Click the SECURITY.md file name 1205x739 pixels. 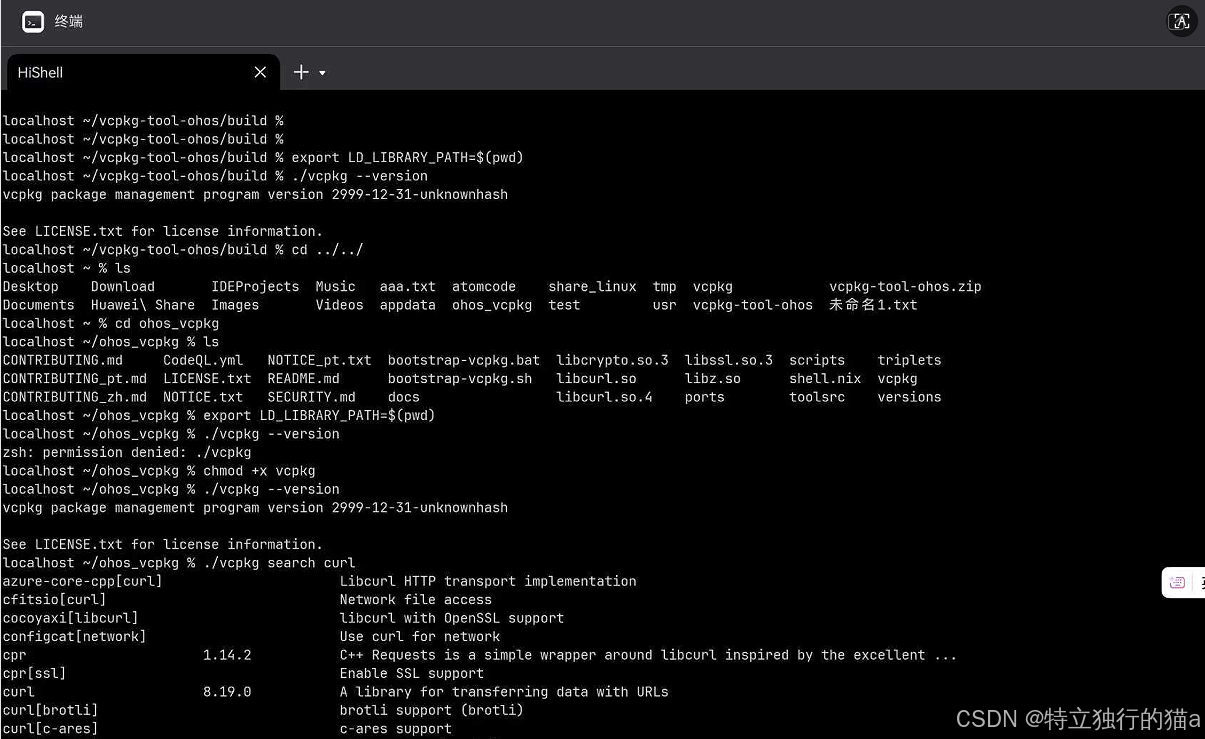click(312, 397)
